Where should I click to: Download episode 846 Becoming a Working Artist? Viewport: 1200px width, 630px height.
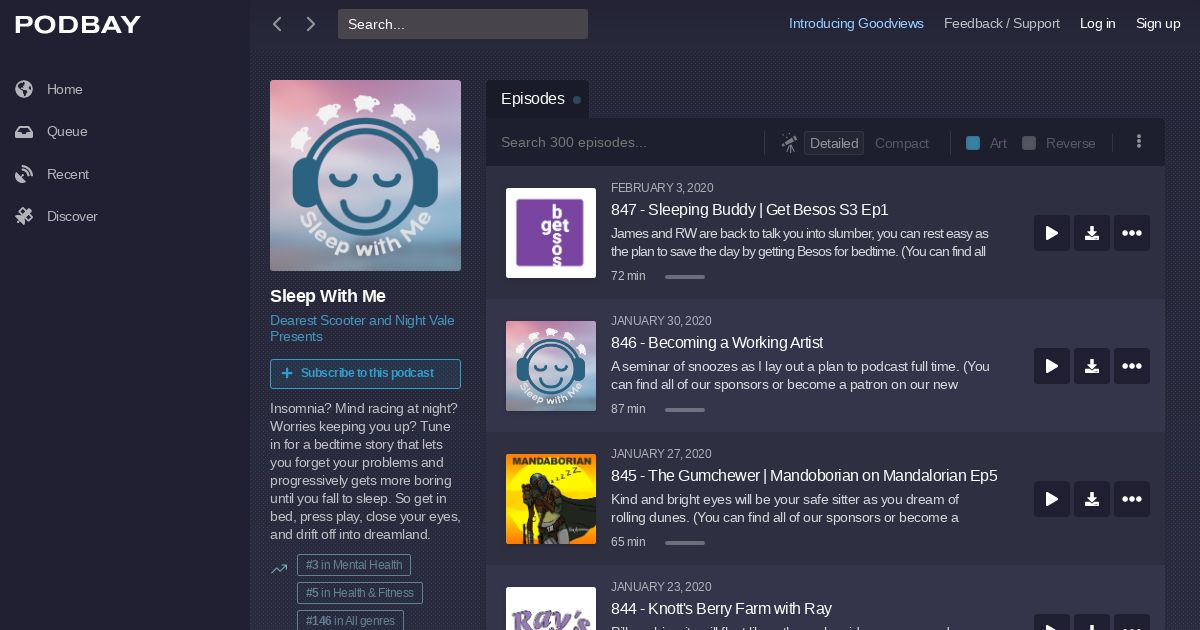(1092, 366)
